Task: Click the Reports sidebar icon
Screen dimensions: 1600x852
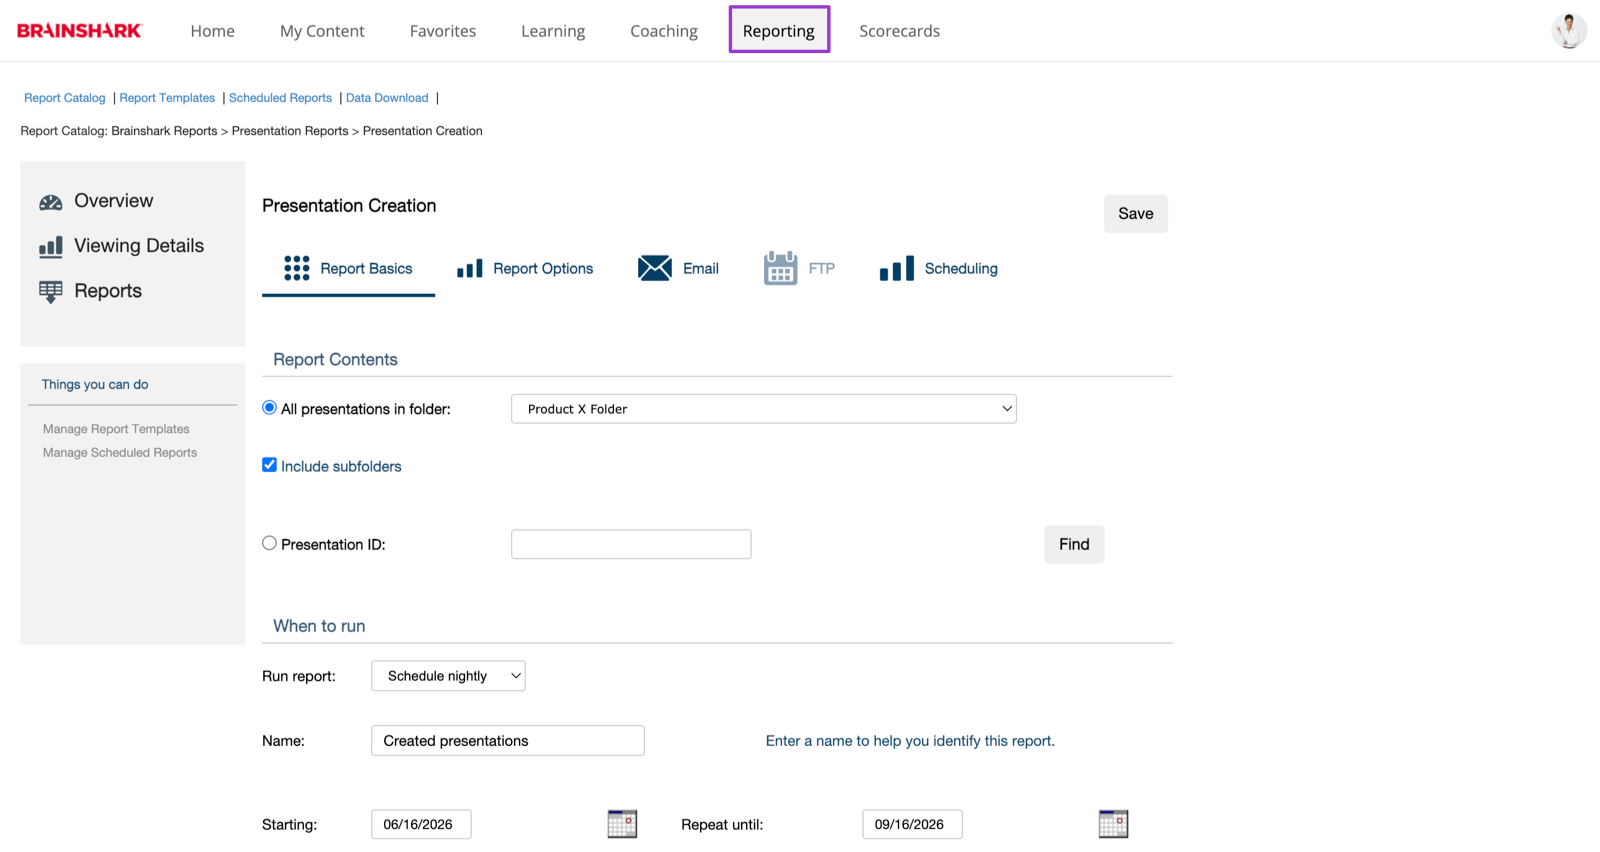Action: coord(51,292)
